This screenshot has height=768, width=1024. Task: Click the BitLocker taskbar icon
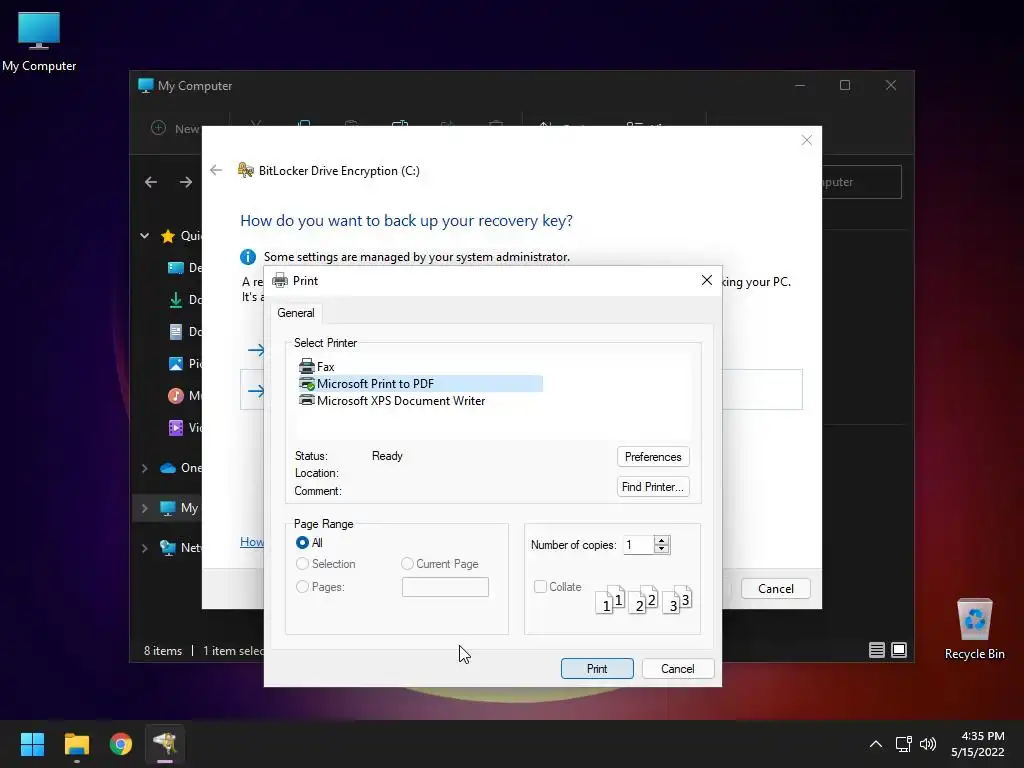click(x=165, y=744)
